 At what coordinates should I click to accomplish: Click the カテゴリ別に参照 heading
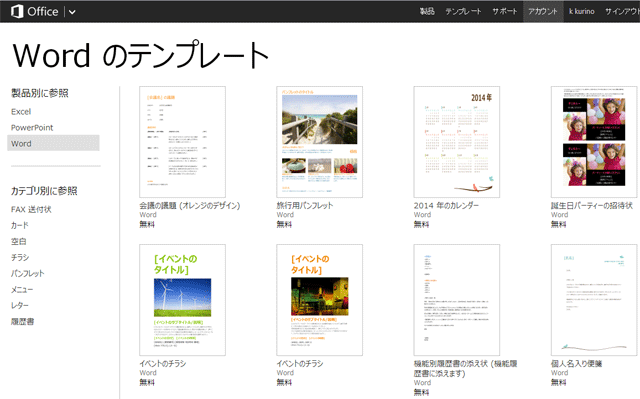coord(44,191)
